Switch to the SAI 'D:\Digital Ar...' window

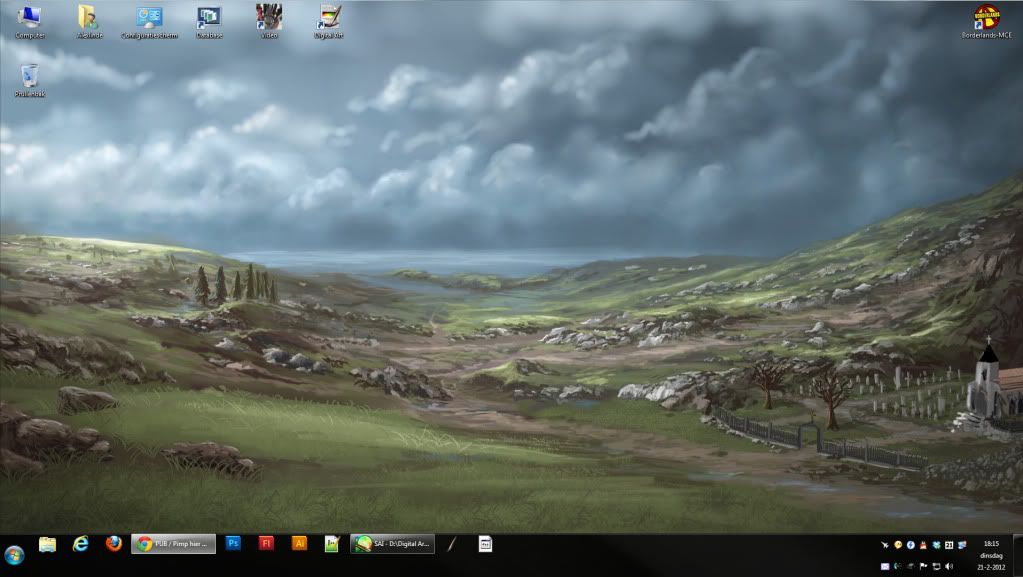click(x=392, y=544)
